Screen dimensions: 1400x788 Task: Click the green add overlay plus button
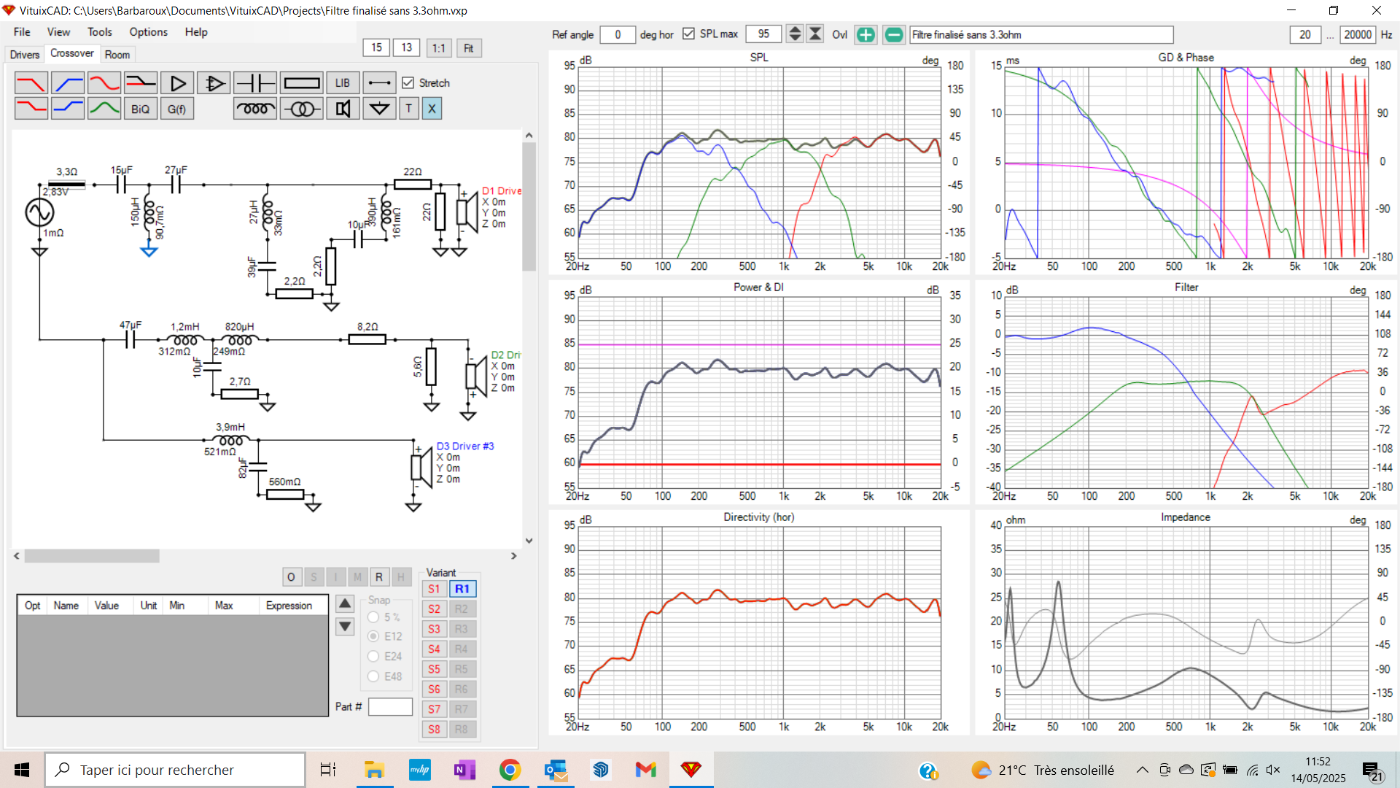(x=866, y=35)
